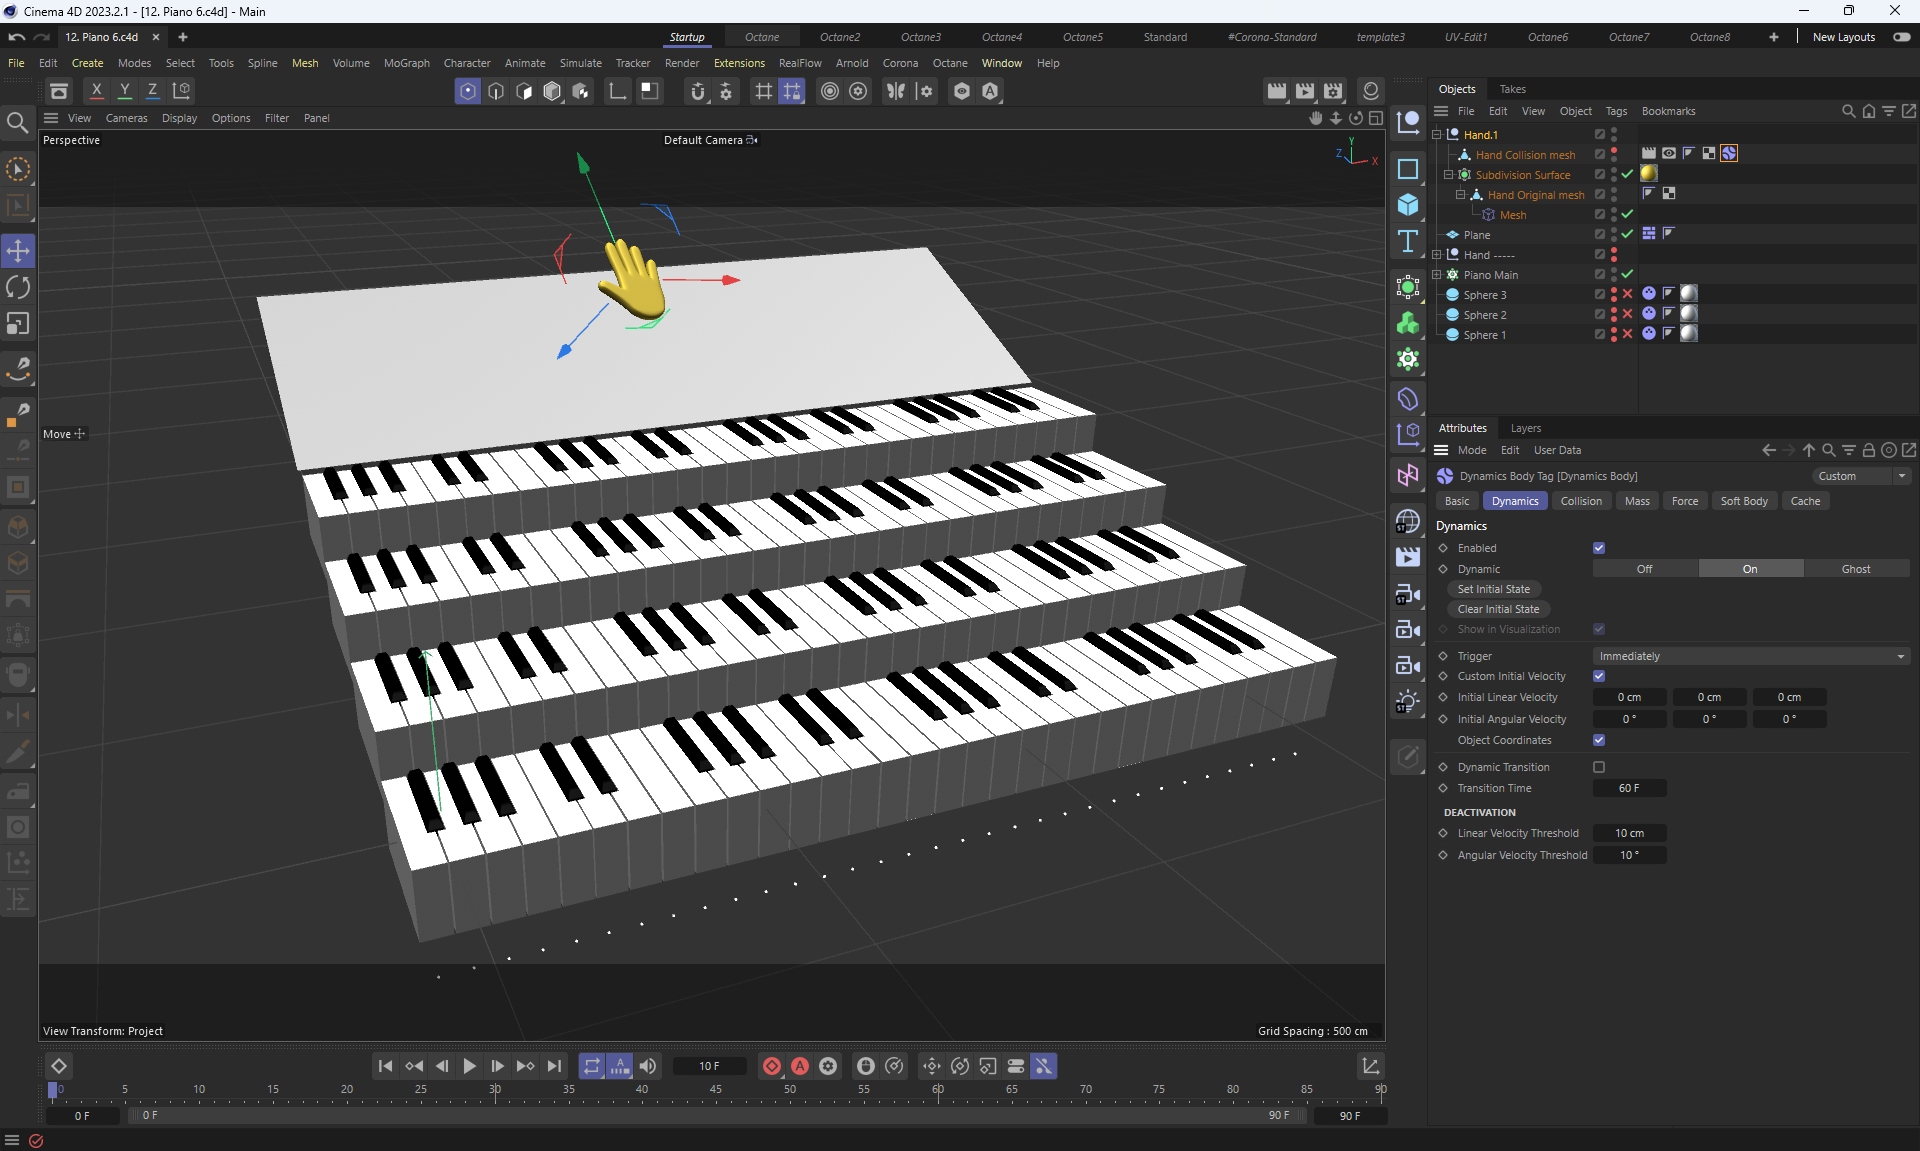Disable the Custom Initial Velocity checkbox
1920x1151 pixels.
tap(1599, 677)
